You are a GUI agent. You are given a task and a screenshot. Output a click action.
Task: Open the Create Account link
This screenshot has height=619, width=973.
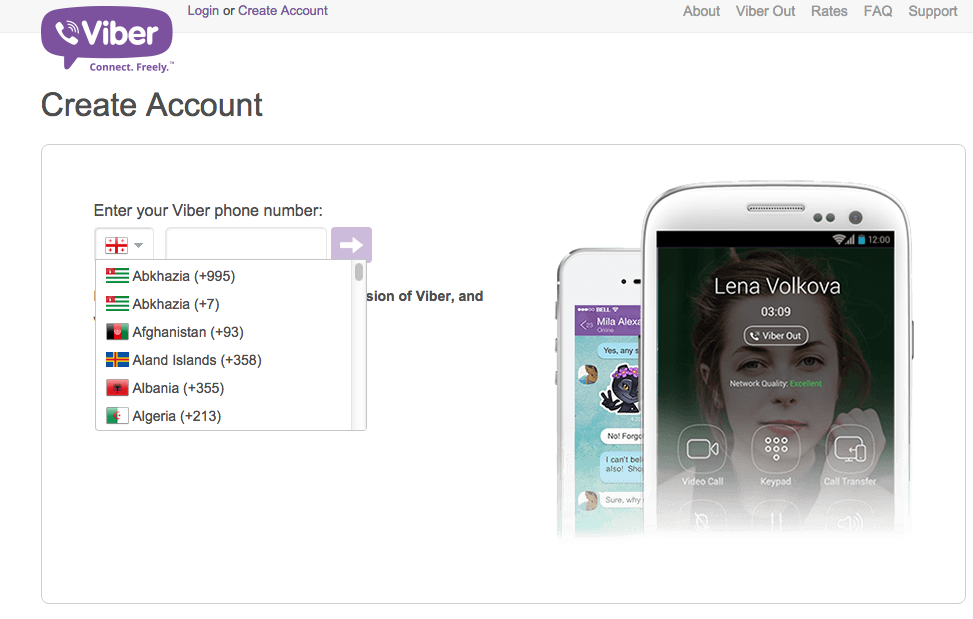[x=283, y=11]
